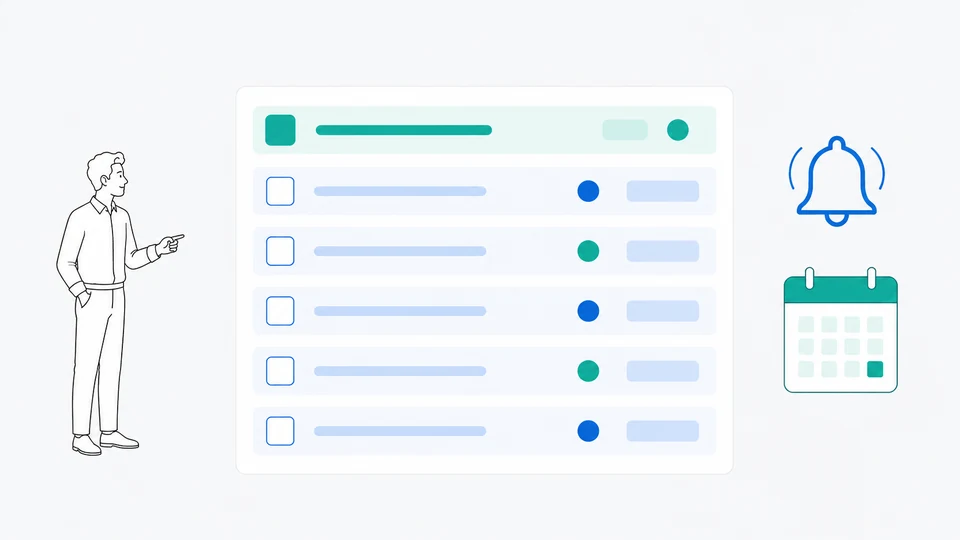Image resolution: width=960 pixels, height=540 pixels.
Task: Click the tag pill in the second task row
Action: point(662,251)
